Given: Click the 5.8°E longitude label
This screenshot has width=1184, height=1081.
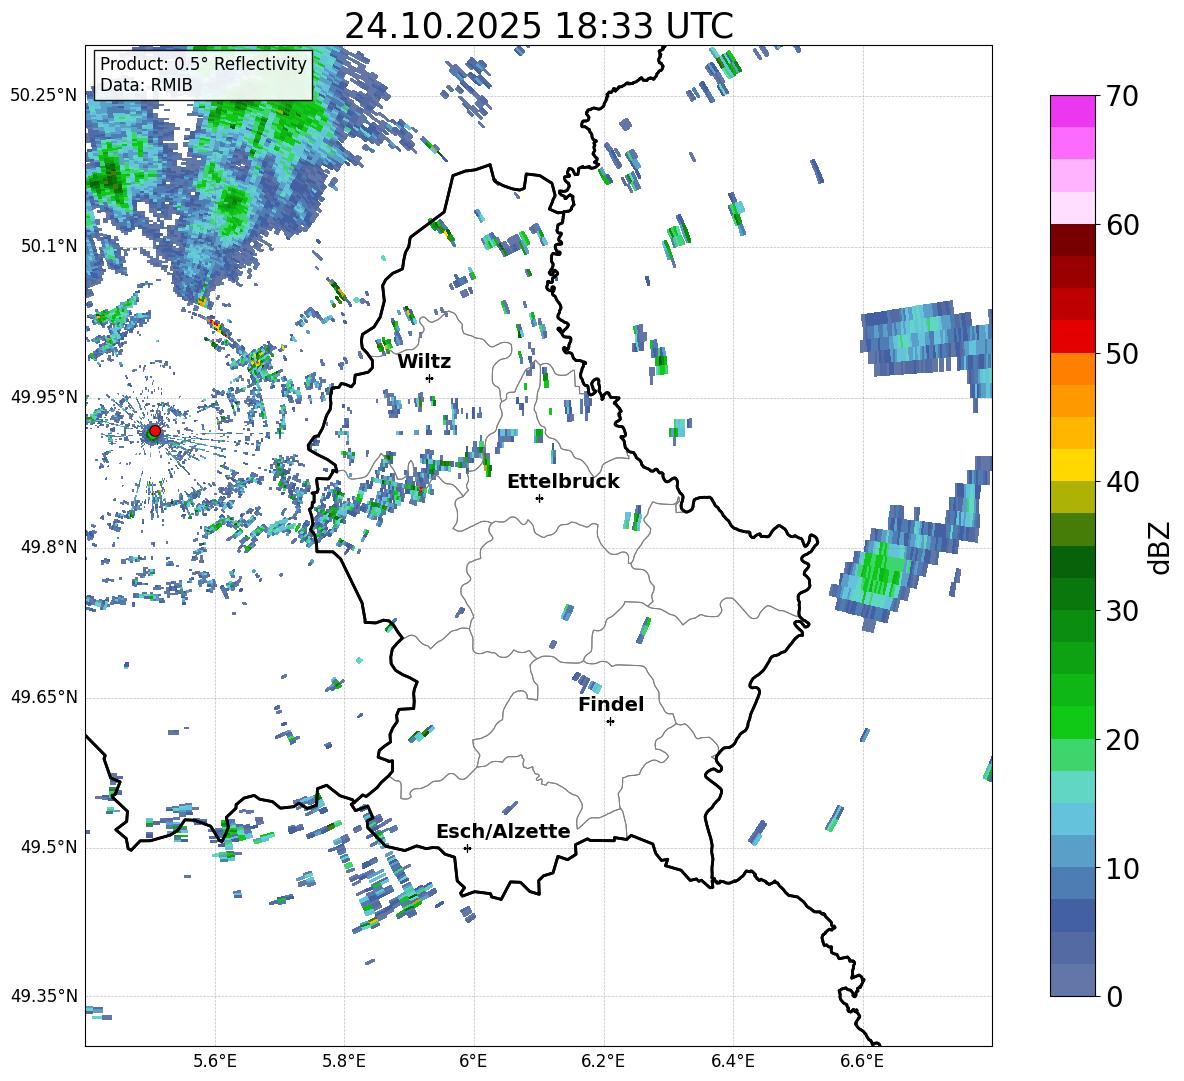Looking at the screenshot, I should tap(344, 1061).
